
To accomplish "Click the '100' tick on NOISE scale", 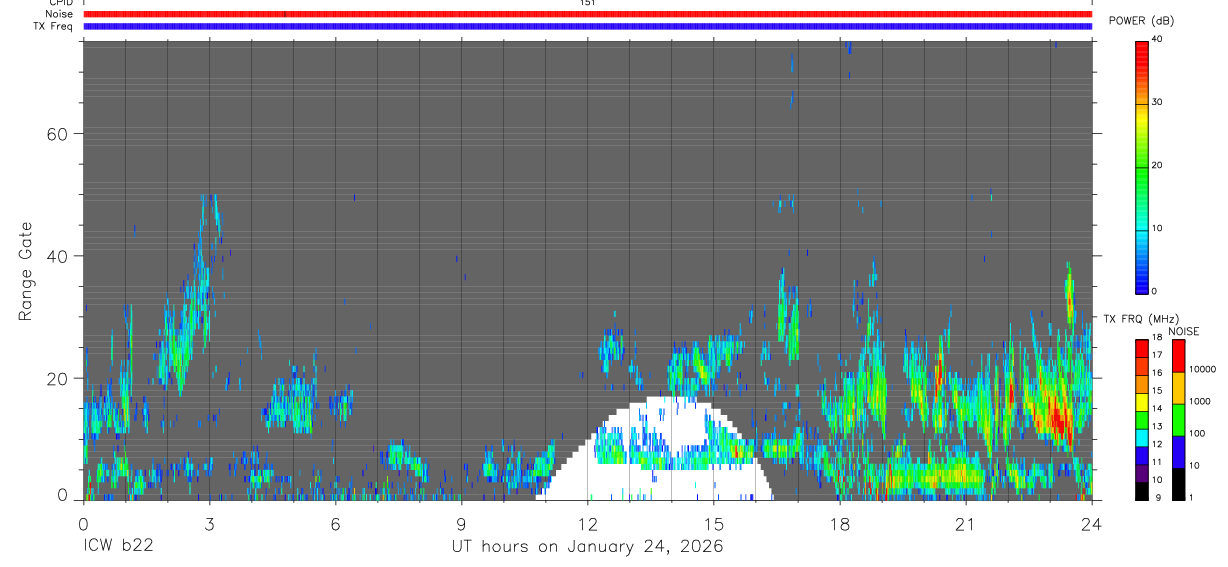I will [x=1197, y=433].
